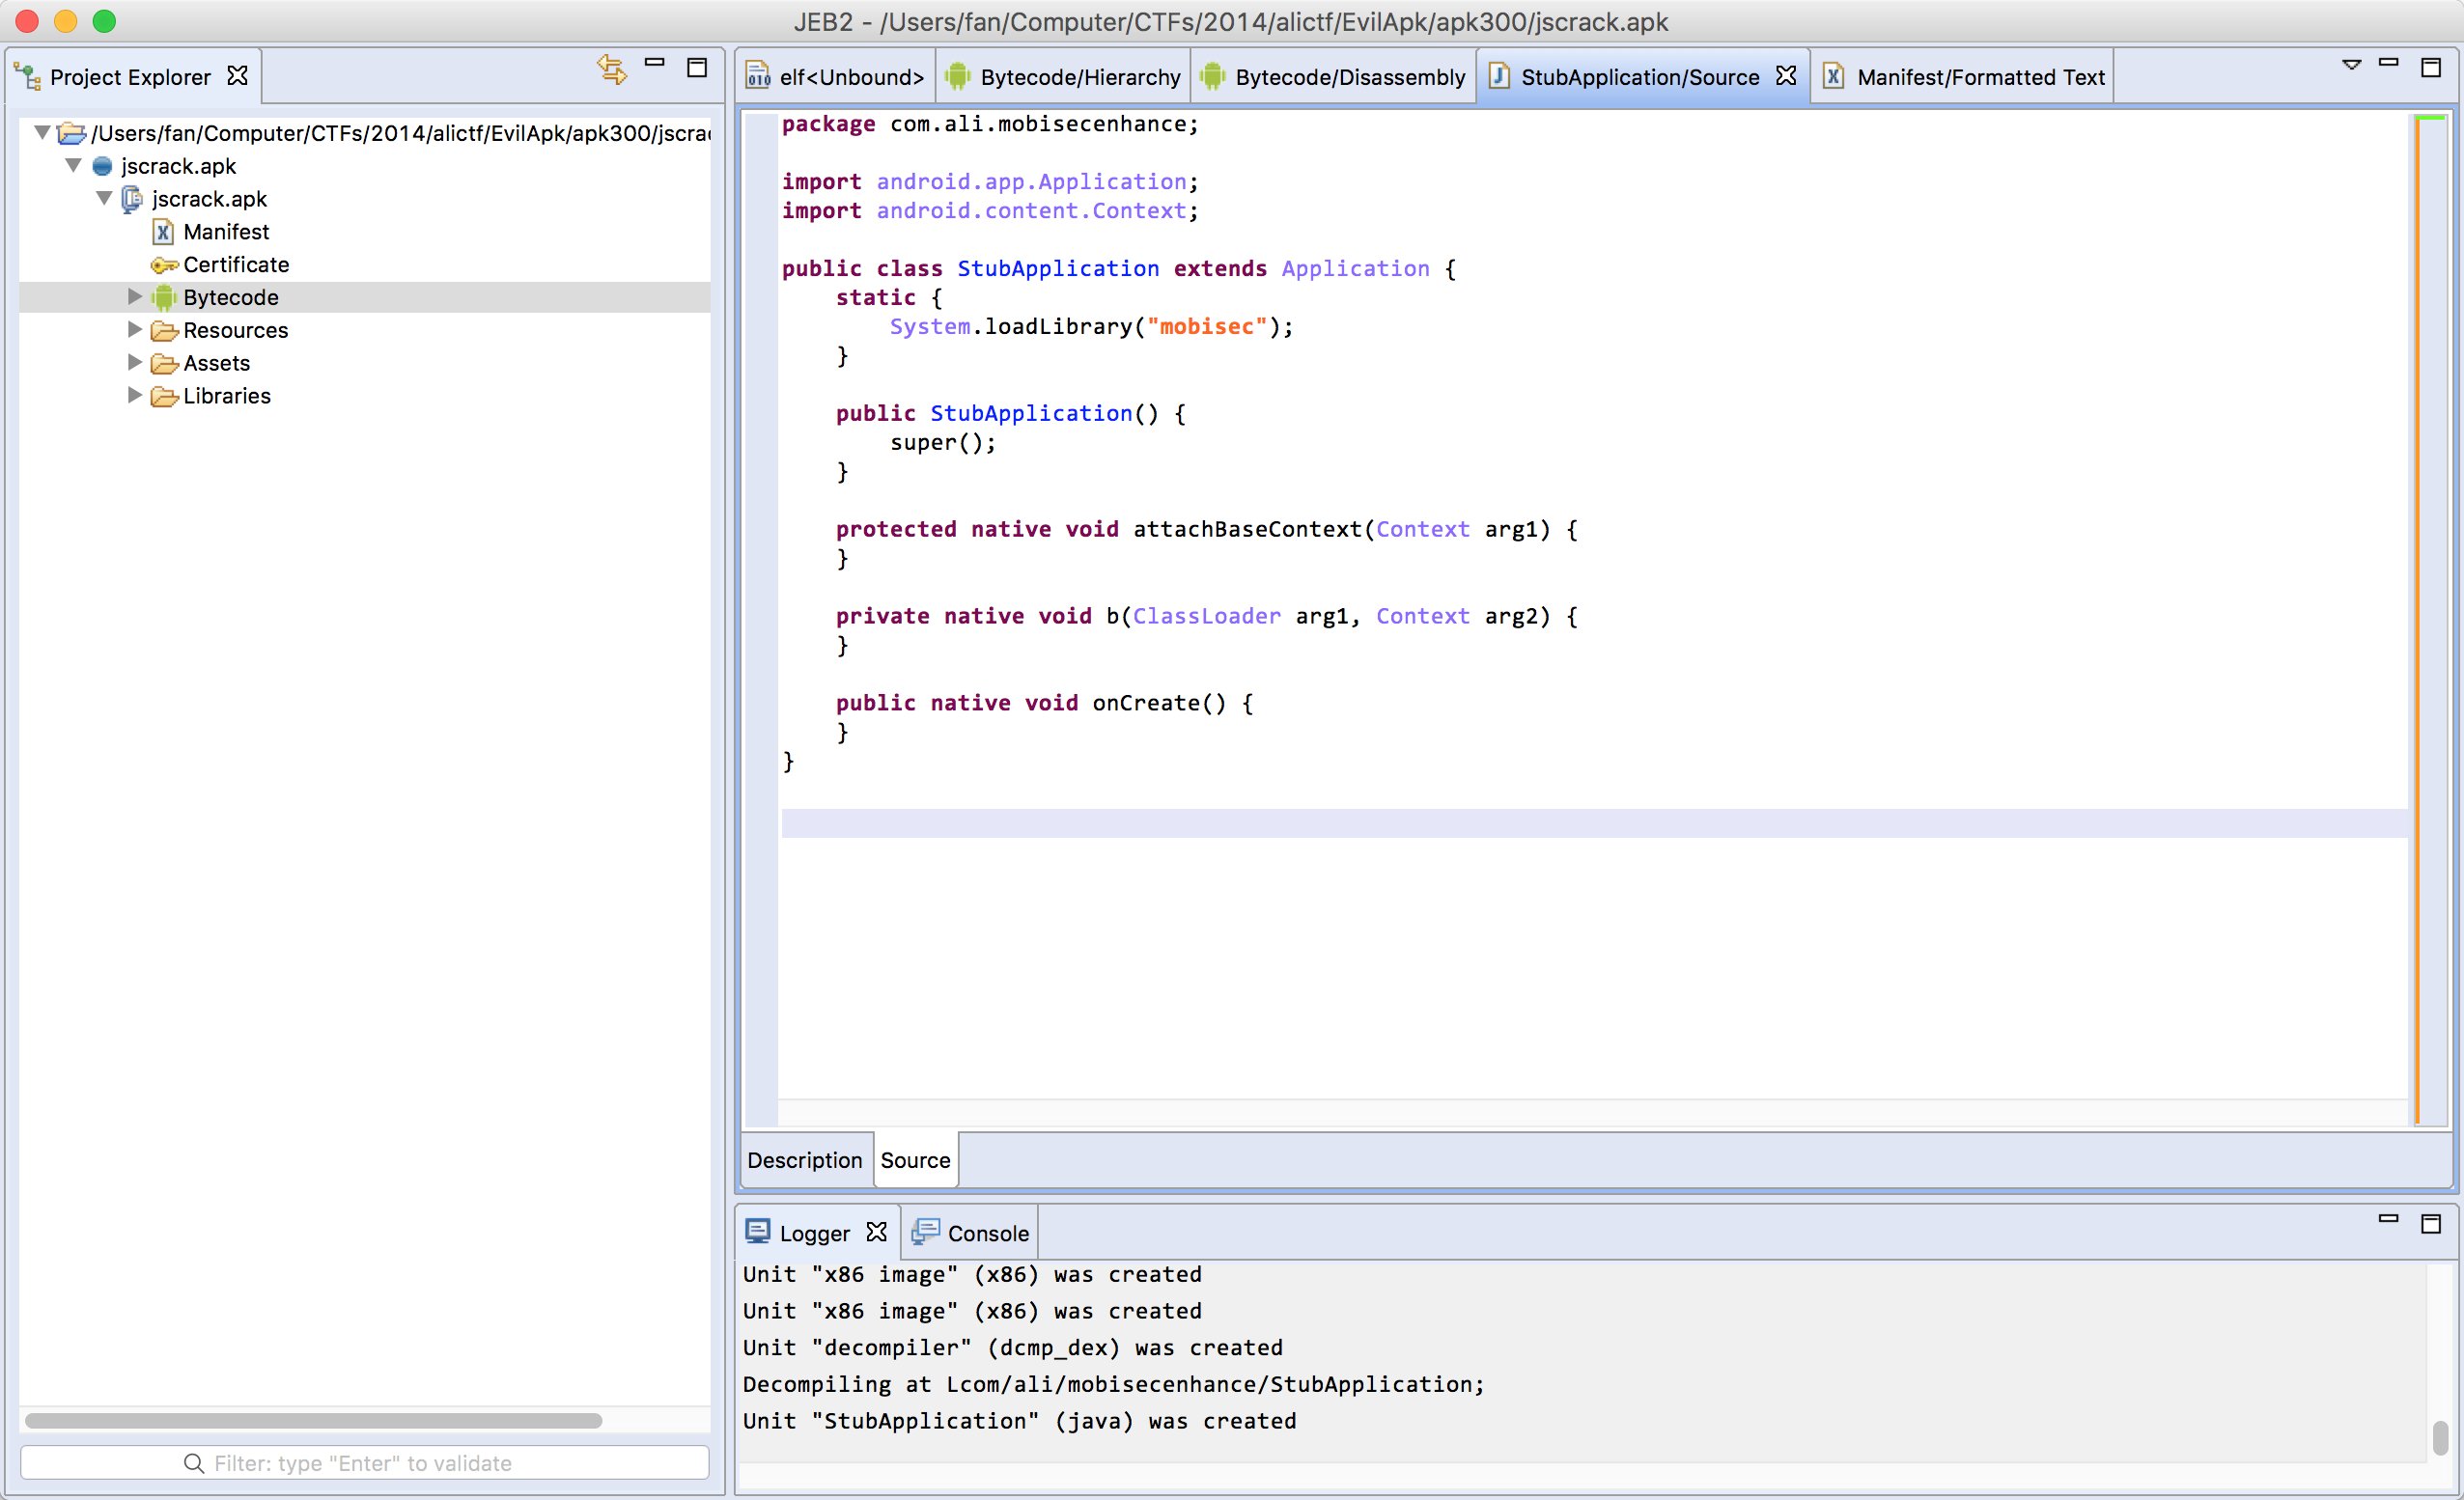Collapse the top jscrack.apk project node
2464x1500 pixels.
pyautogui.click(x=73, y=165)
